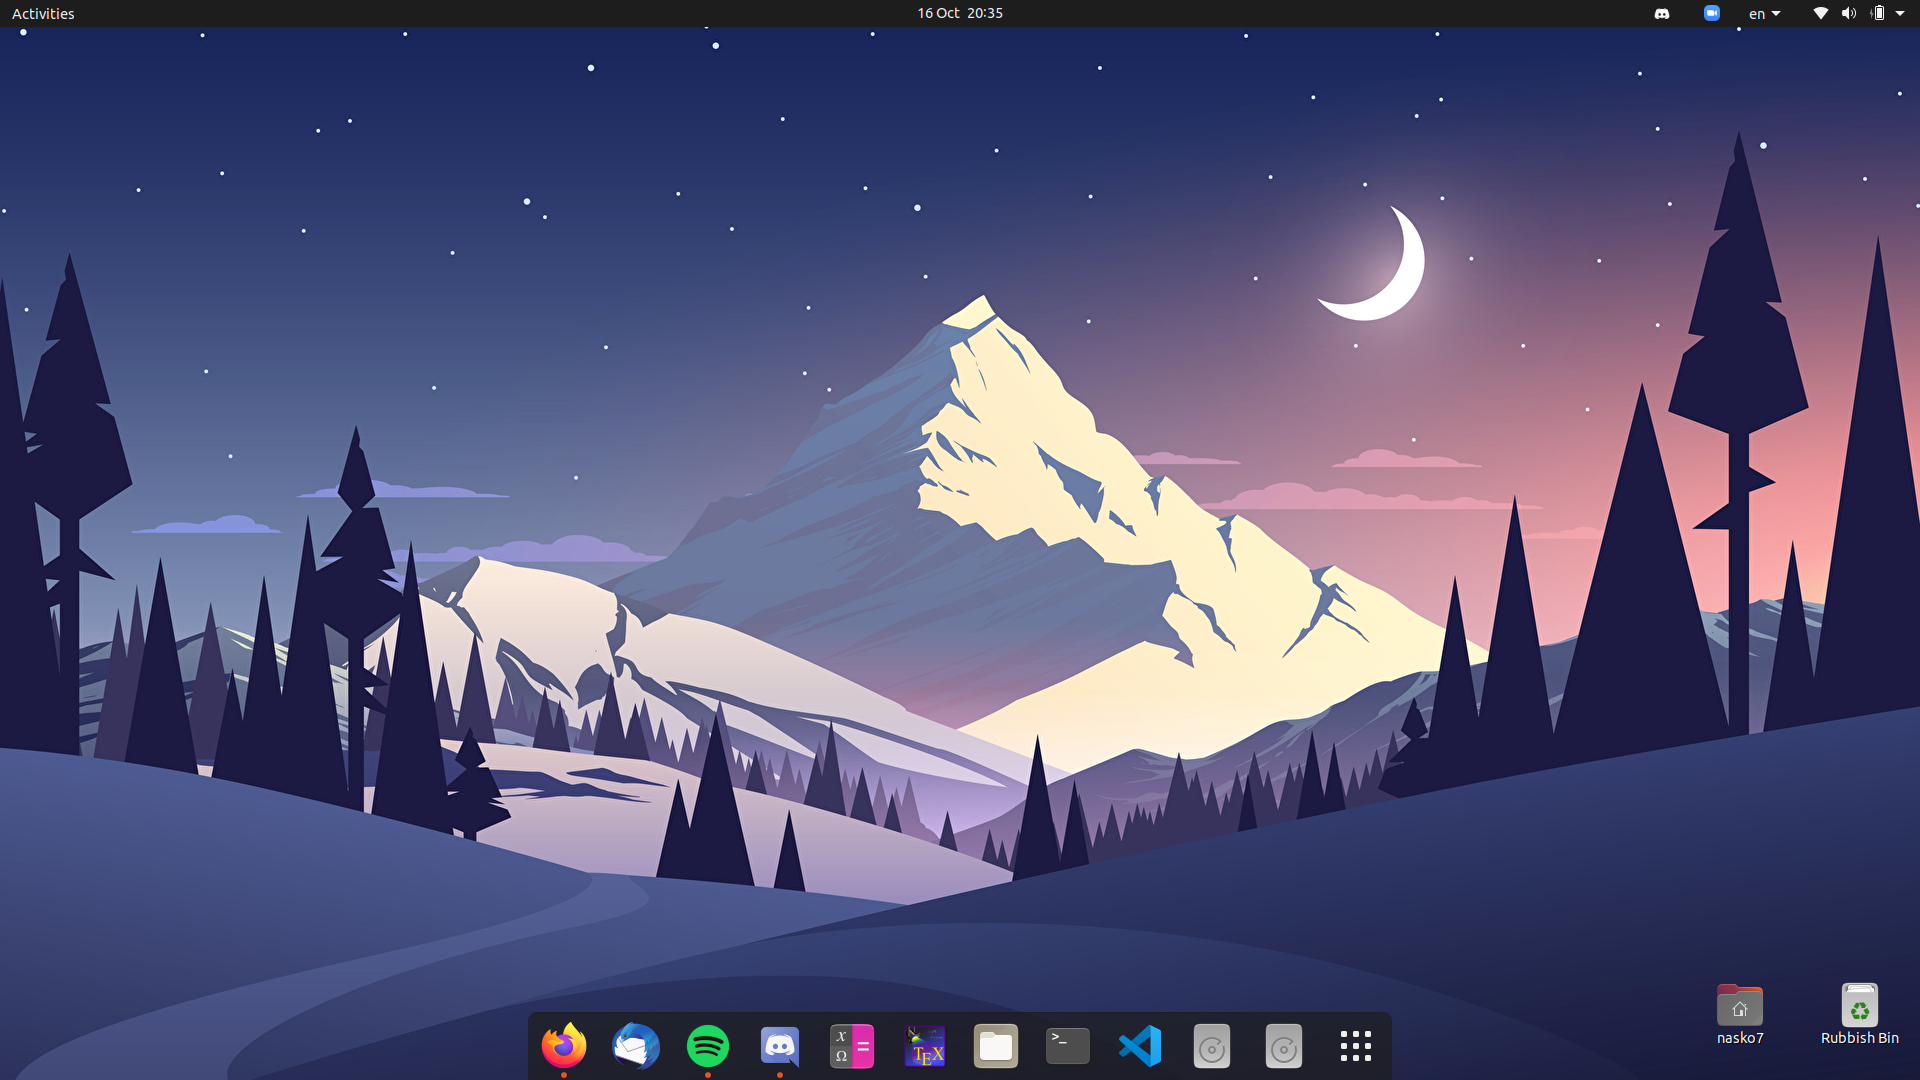Click the Discord tray icon in the top bar
This screenshot has height=1080, width=1920.
pos(1662,13)
